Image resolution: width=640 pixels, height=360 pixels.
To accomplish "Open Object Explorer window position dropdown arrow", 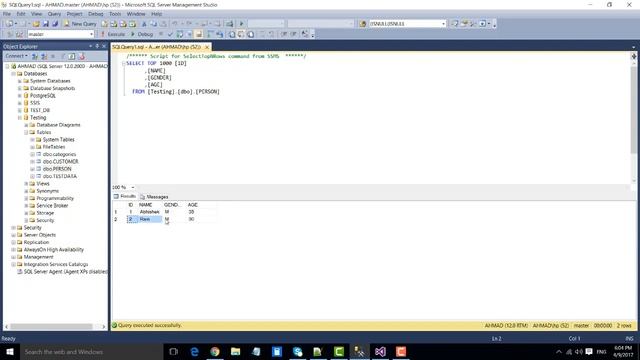I will click(91, 46).
